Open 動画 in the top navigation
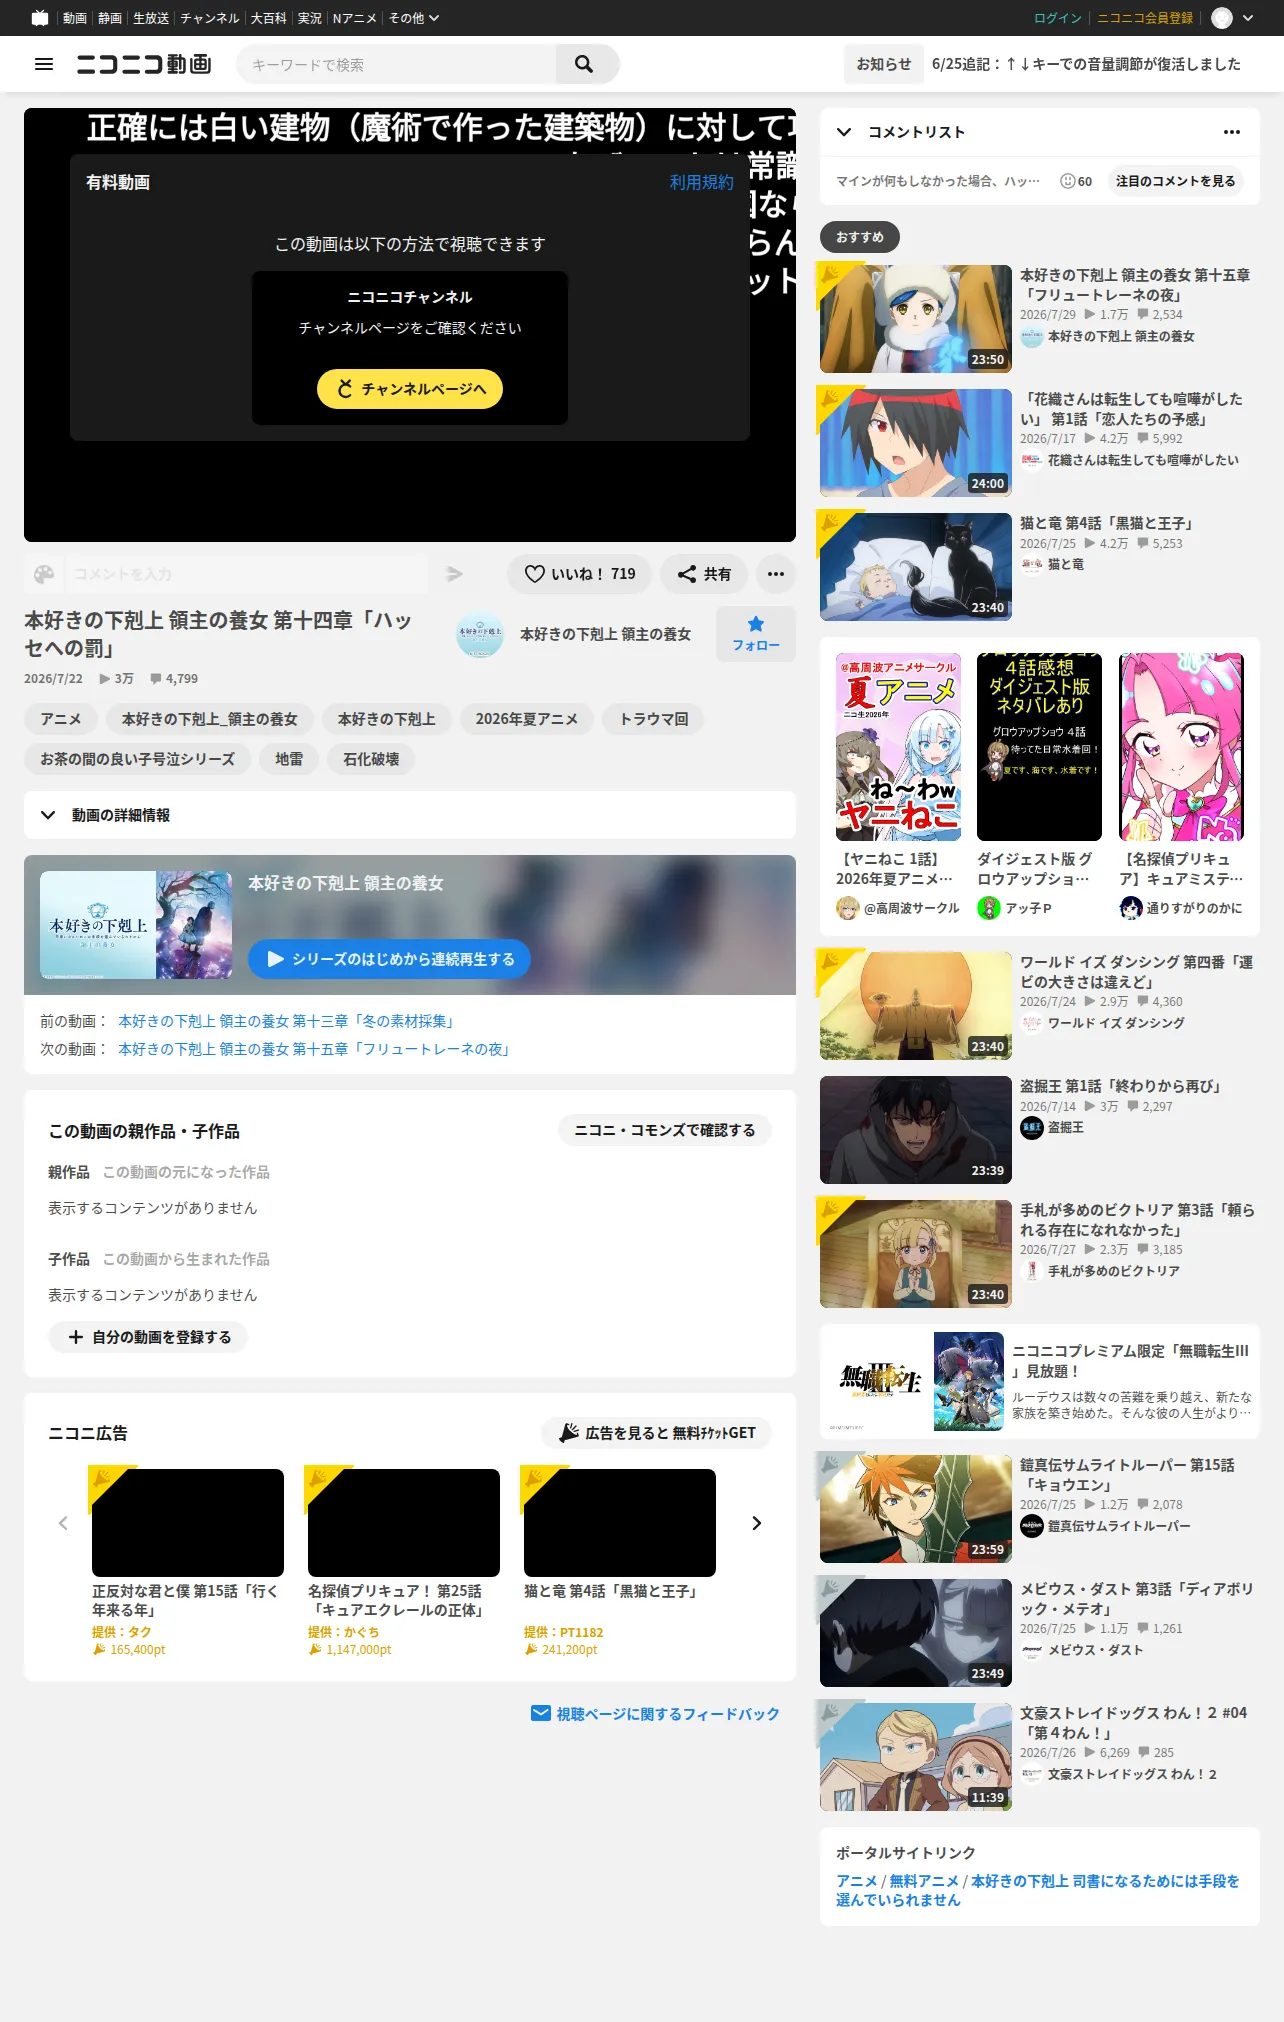 tap(75, 18)
